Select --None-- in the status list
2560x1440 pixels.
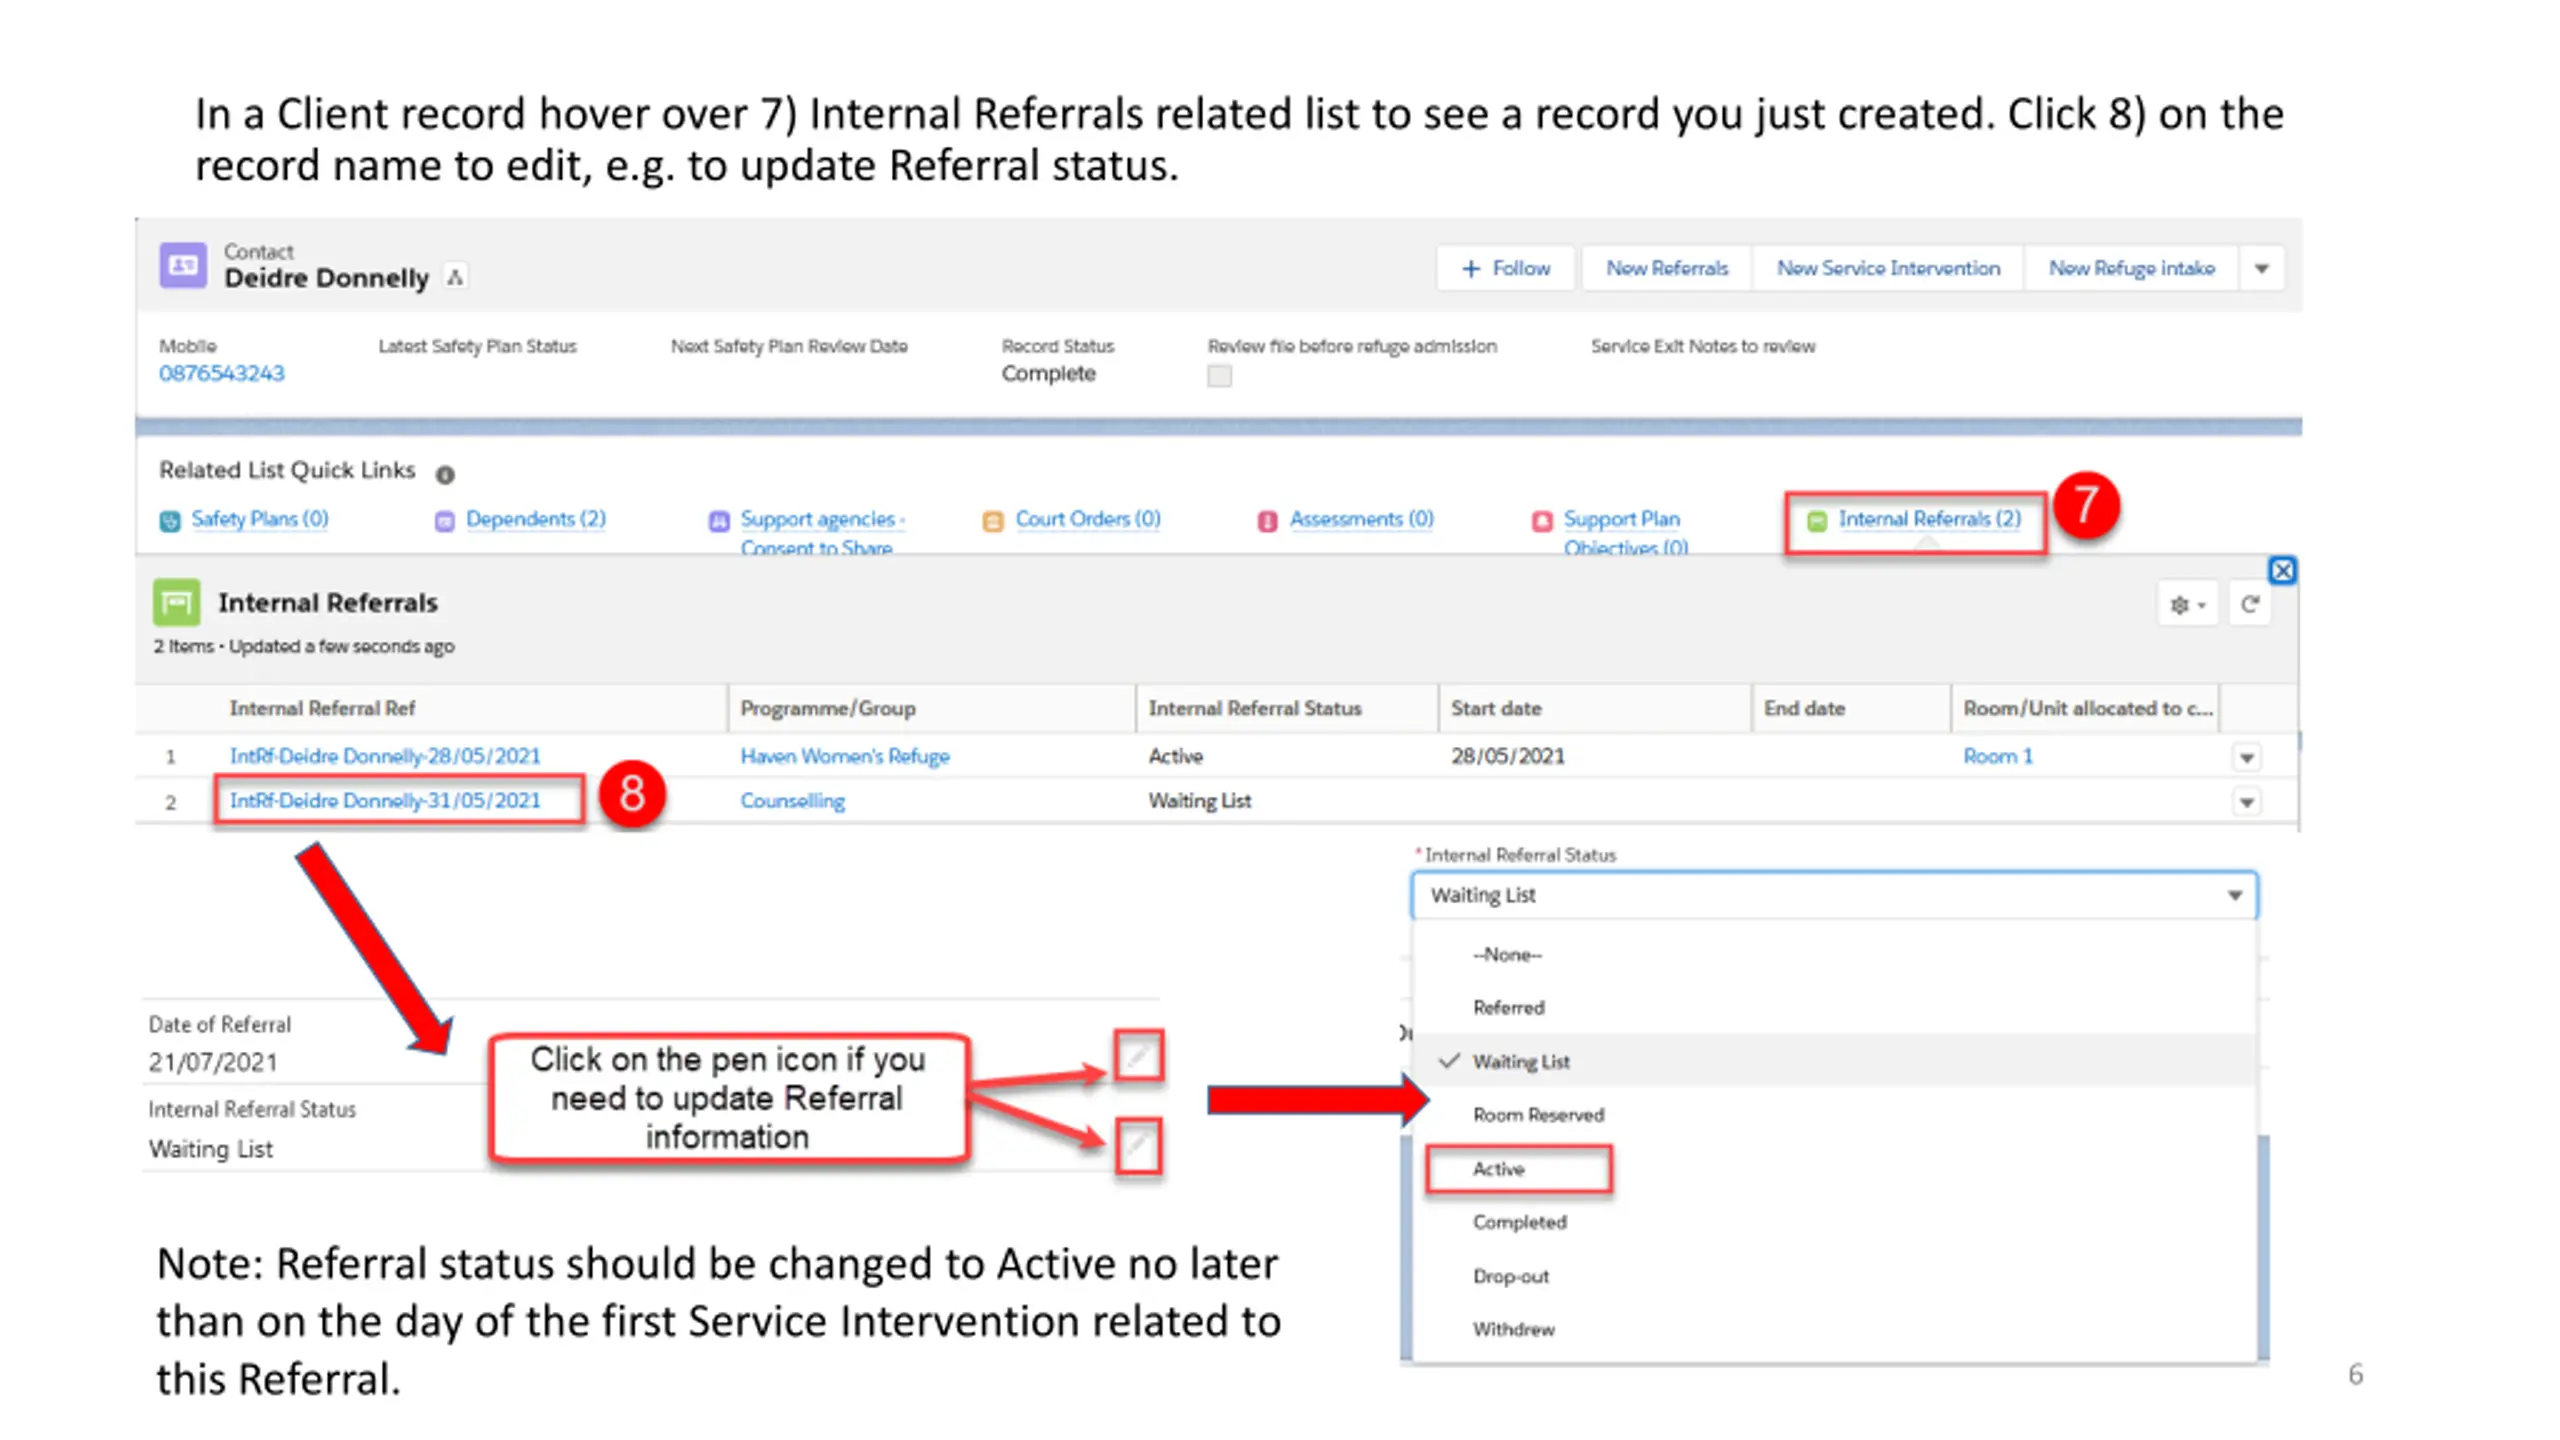[1834, 955]
